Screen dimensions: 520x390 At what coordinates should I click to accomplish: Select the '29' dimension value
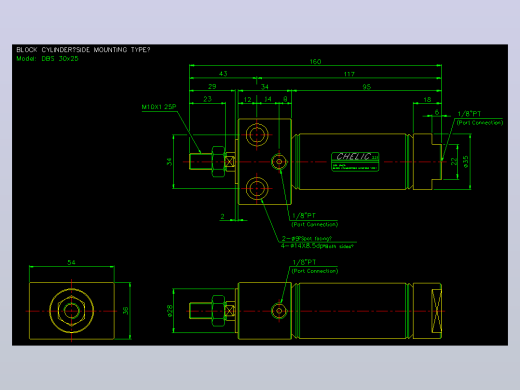coord(212,86)
